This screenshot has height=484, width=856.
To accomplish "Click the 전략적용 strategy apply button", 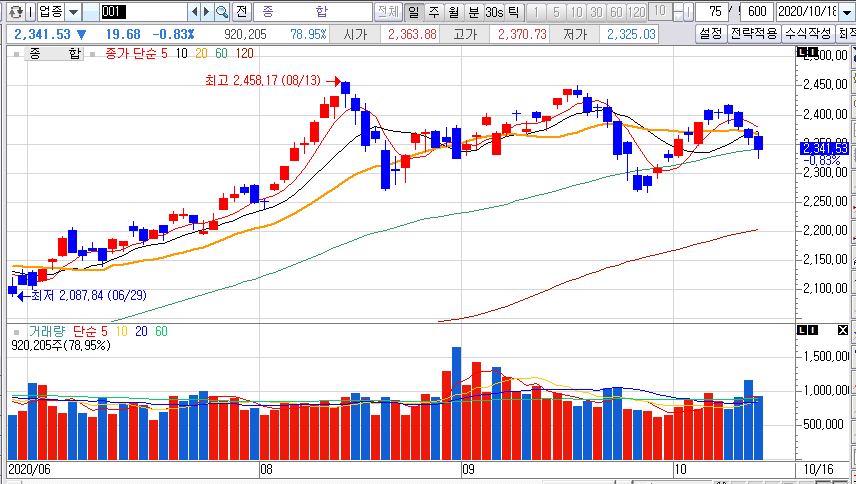I will (x=754, y=34).
